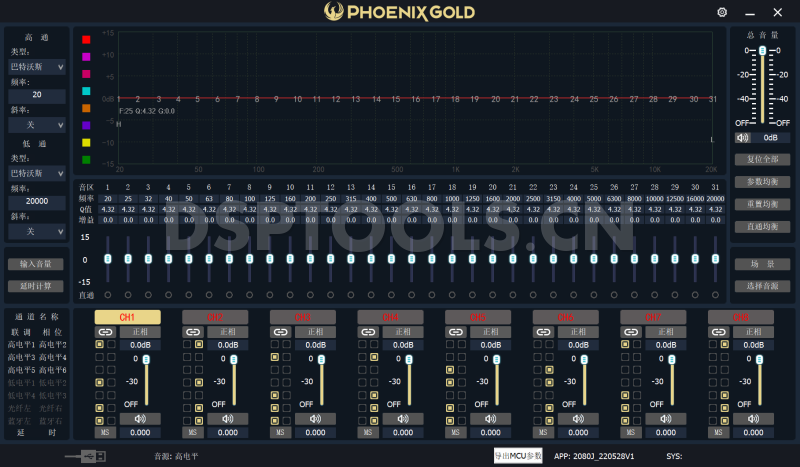
Task: Uncheck 高电平3 input checkbox in CH3
Action: click(x=275, y=357)
